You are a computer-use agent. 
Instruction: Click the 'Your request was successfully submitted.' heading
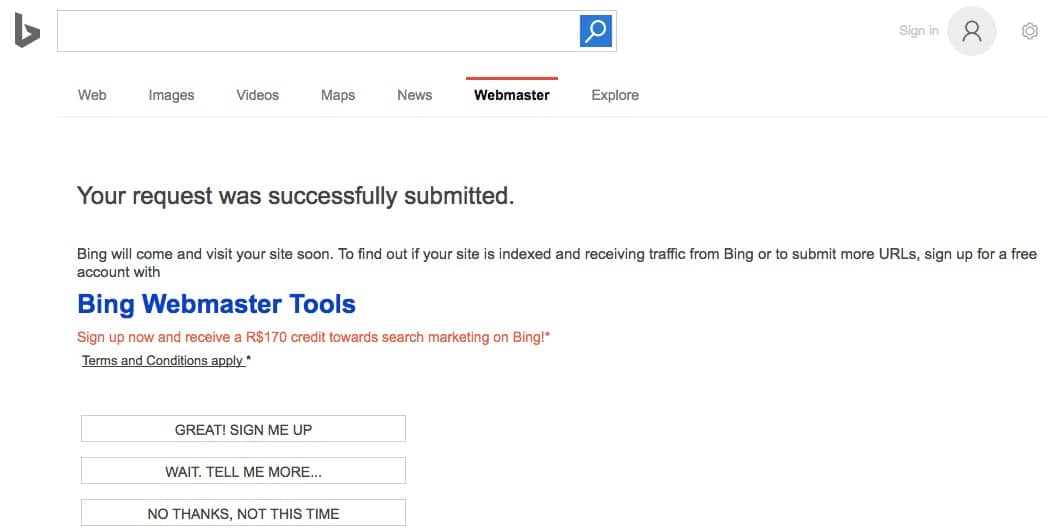point(295,196)
